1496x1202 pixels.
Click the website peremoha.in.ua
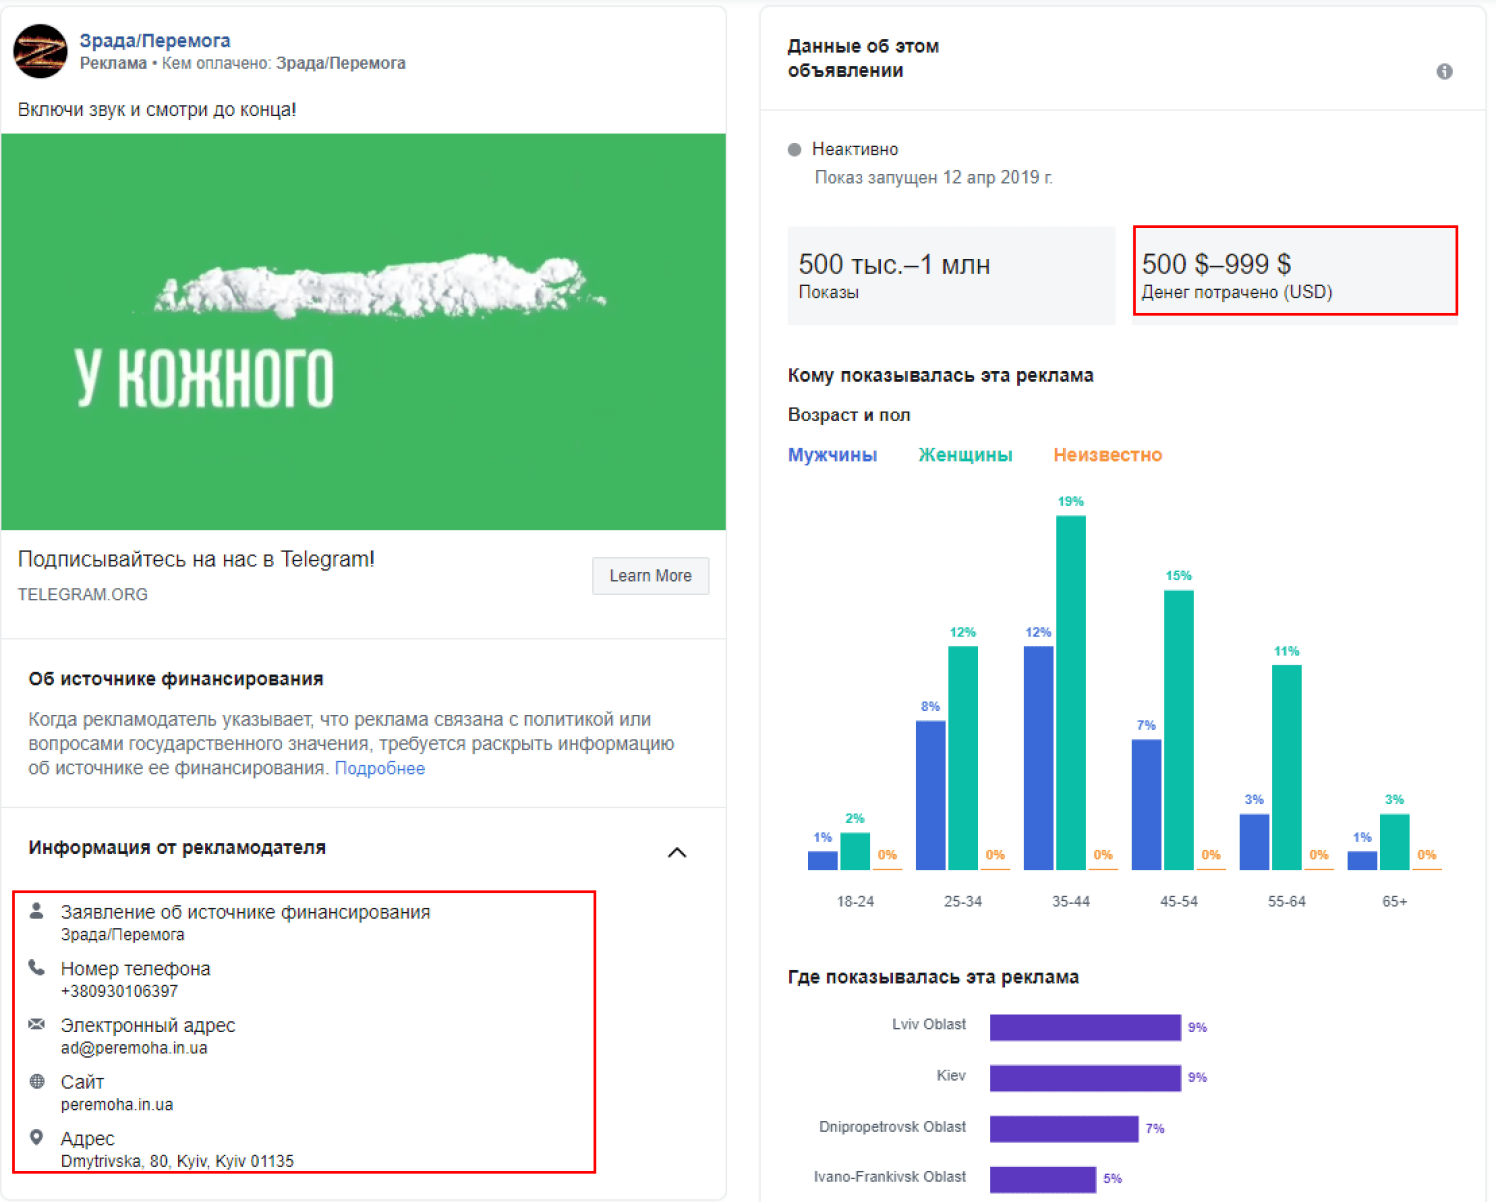click(x=117, y=1105)
